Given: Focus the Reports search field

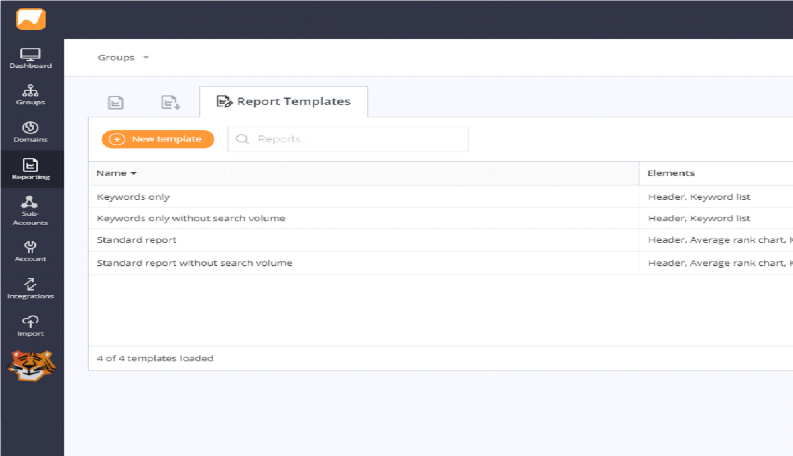Looking at the screenshot, I should (348, 139).
